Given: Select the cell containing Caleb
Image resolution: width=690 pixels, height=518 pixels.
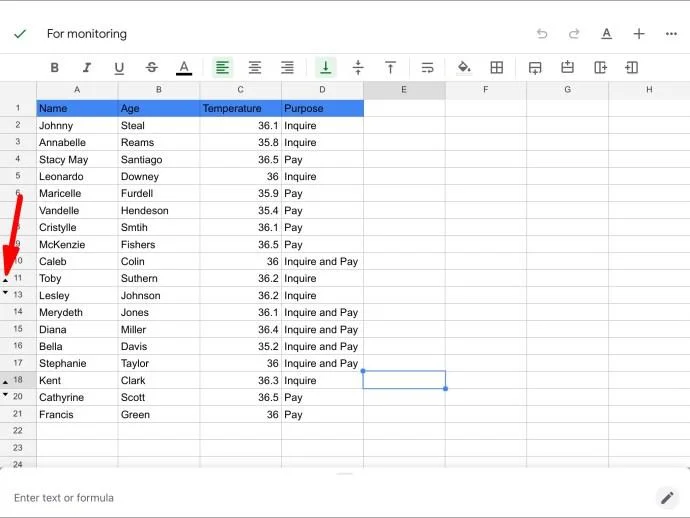Looking at the screenshot, I should pyautogui.click(x=77, y=261).
